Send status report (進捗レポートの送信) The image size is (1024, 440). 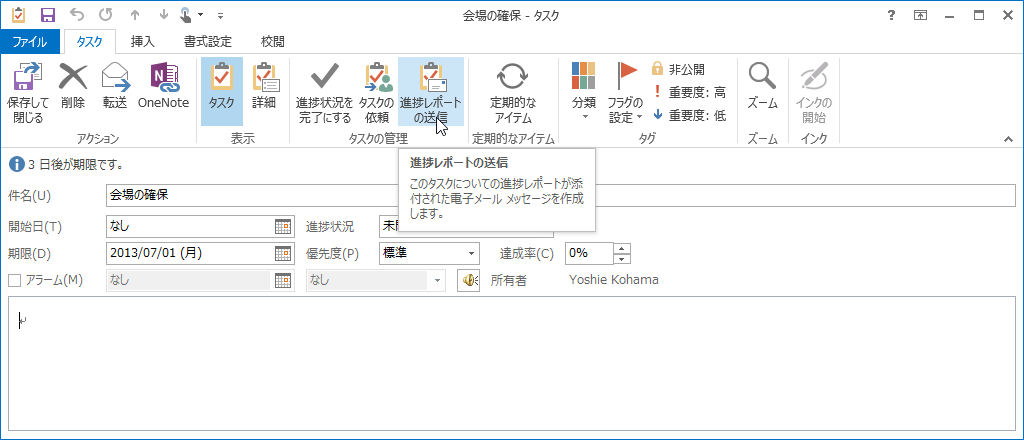click(431, 91)
